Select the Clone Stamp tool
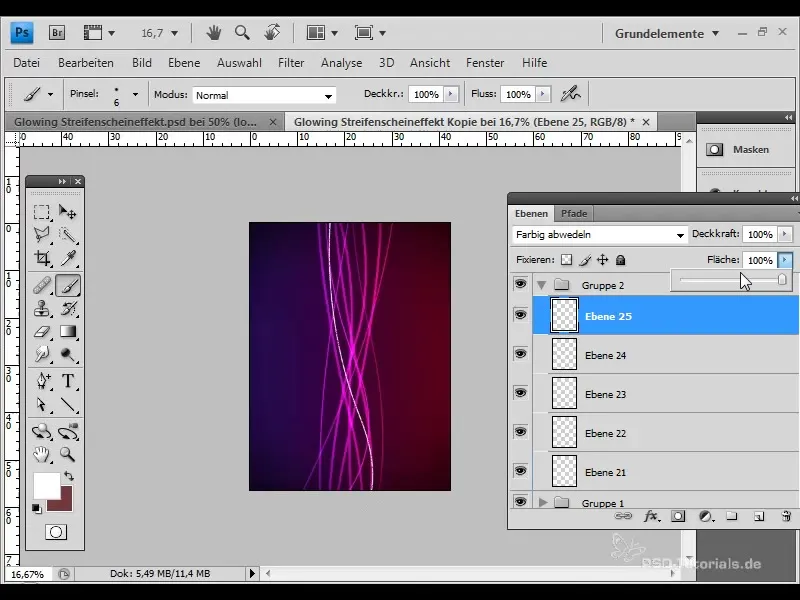Image resolution: width=800 pixels, height=600 pixels. (42, 308)
